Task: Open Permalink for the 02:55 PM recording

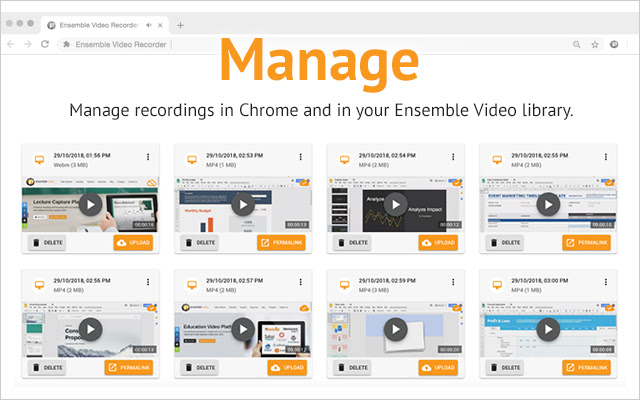Action: click(x=587, y=243)
